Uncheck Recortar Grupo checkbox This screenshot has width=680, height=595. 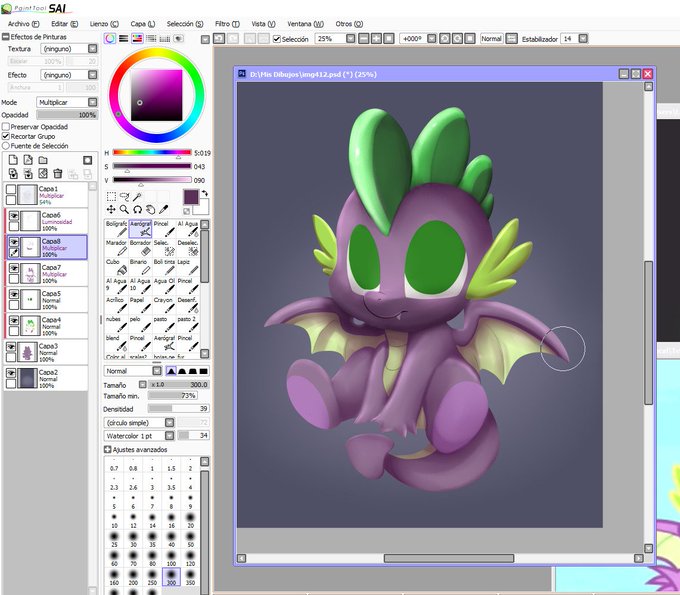pos(6,136)
